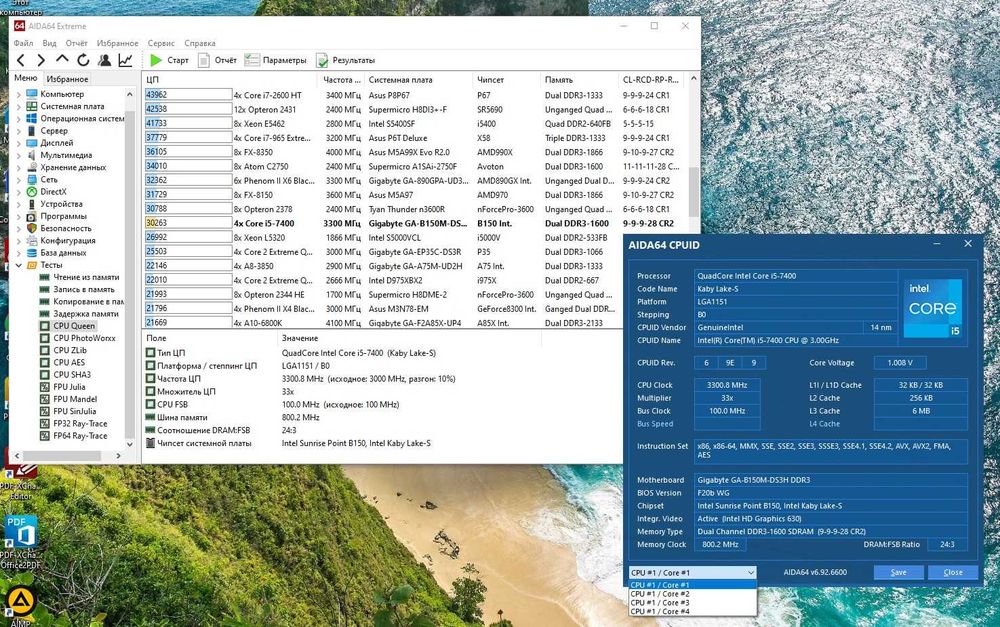Open the AIMP desktop shortcut icon

click(20, 606)
